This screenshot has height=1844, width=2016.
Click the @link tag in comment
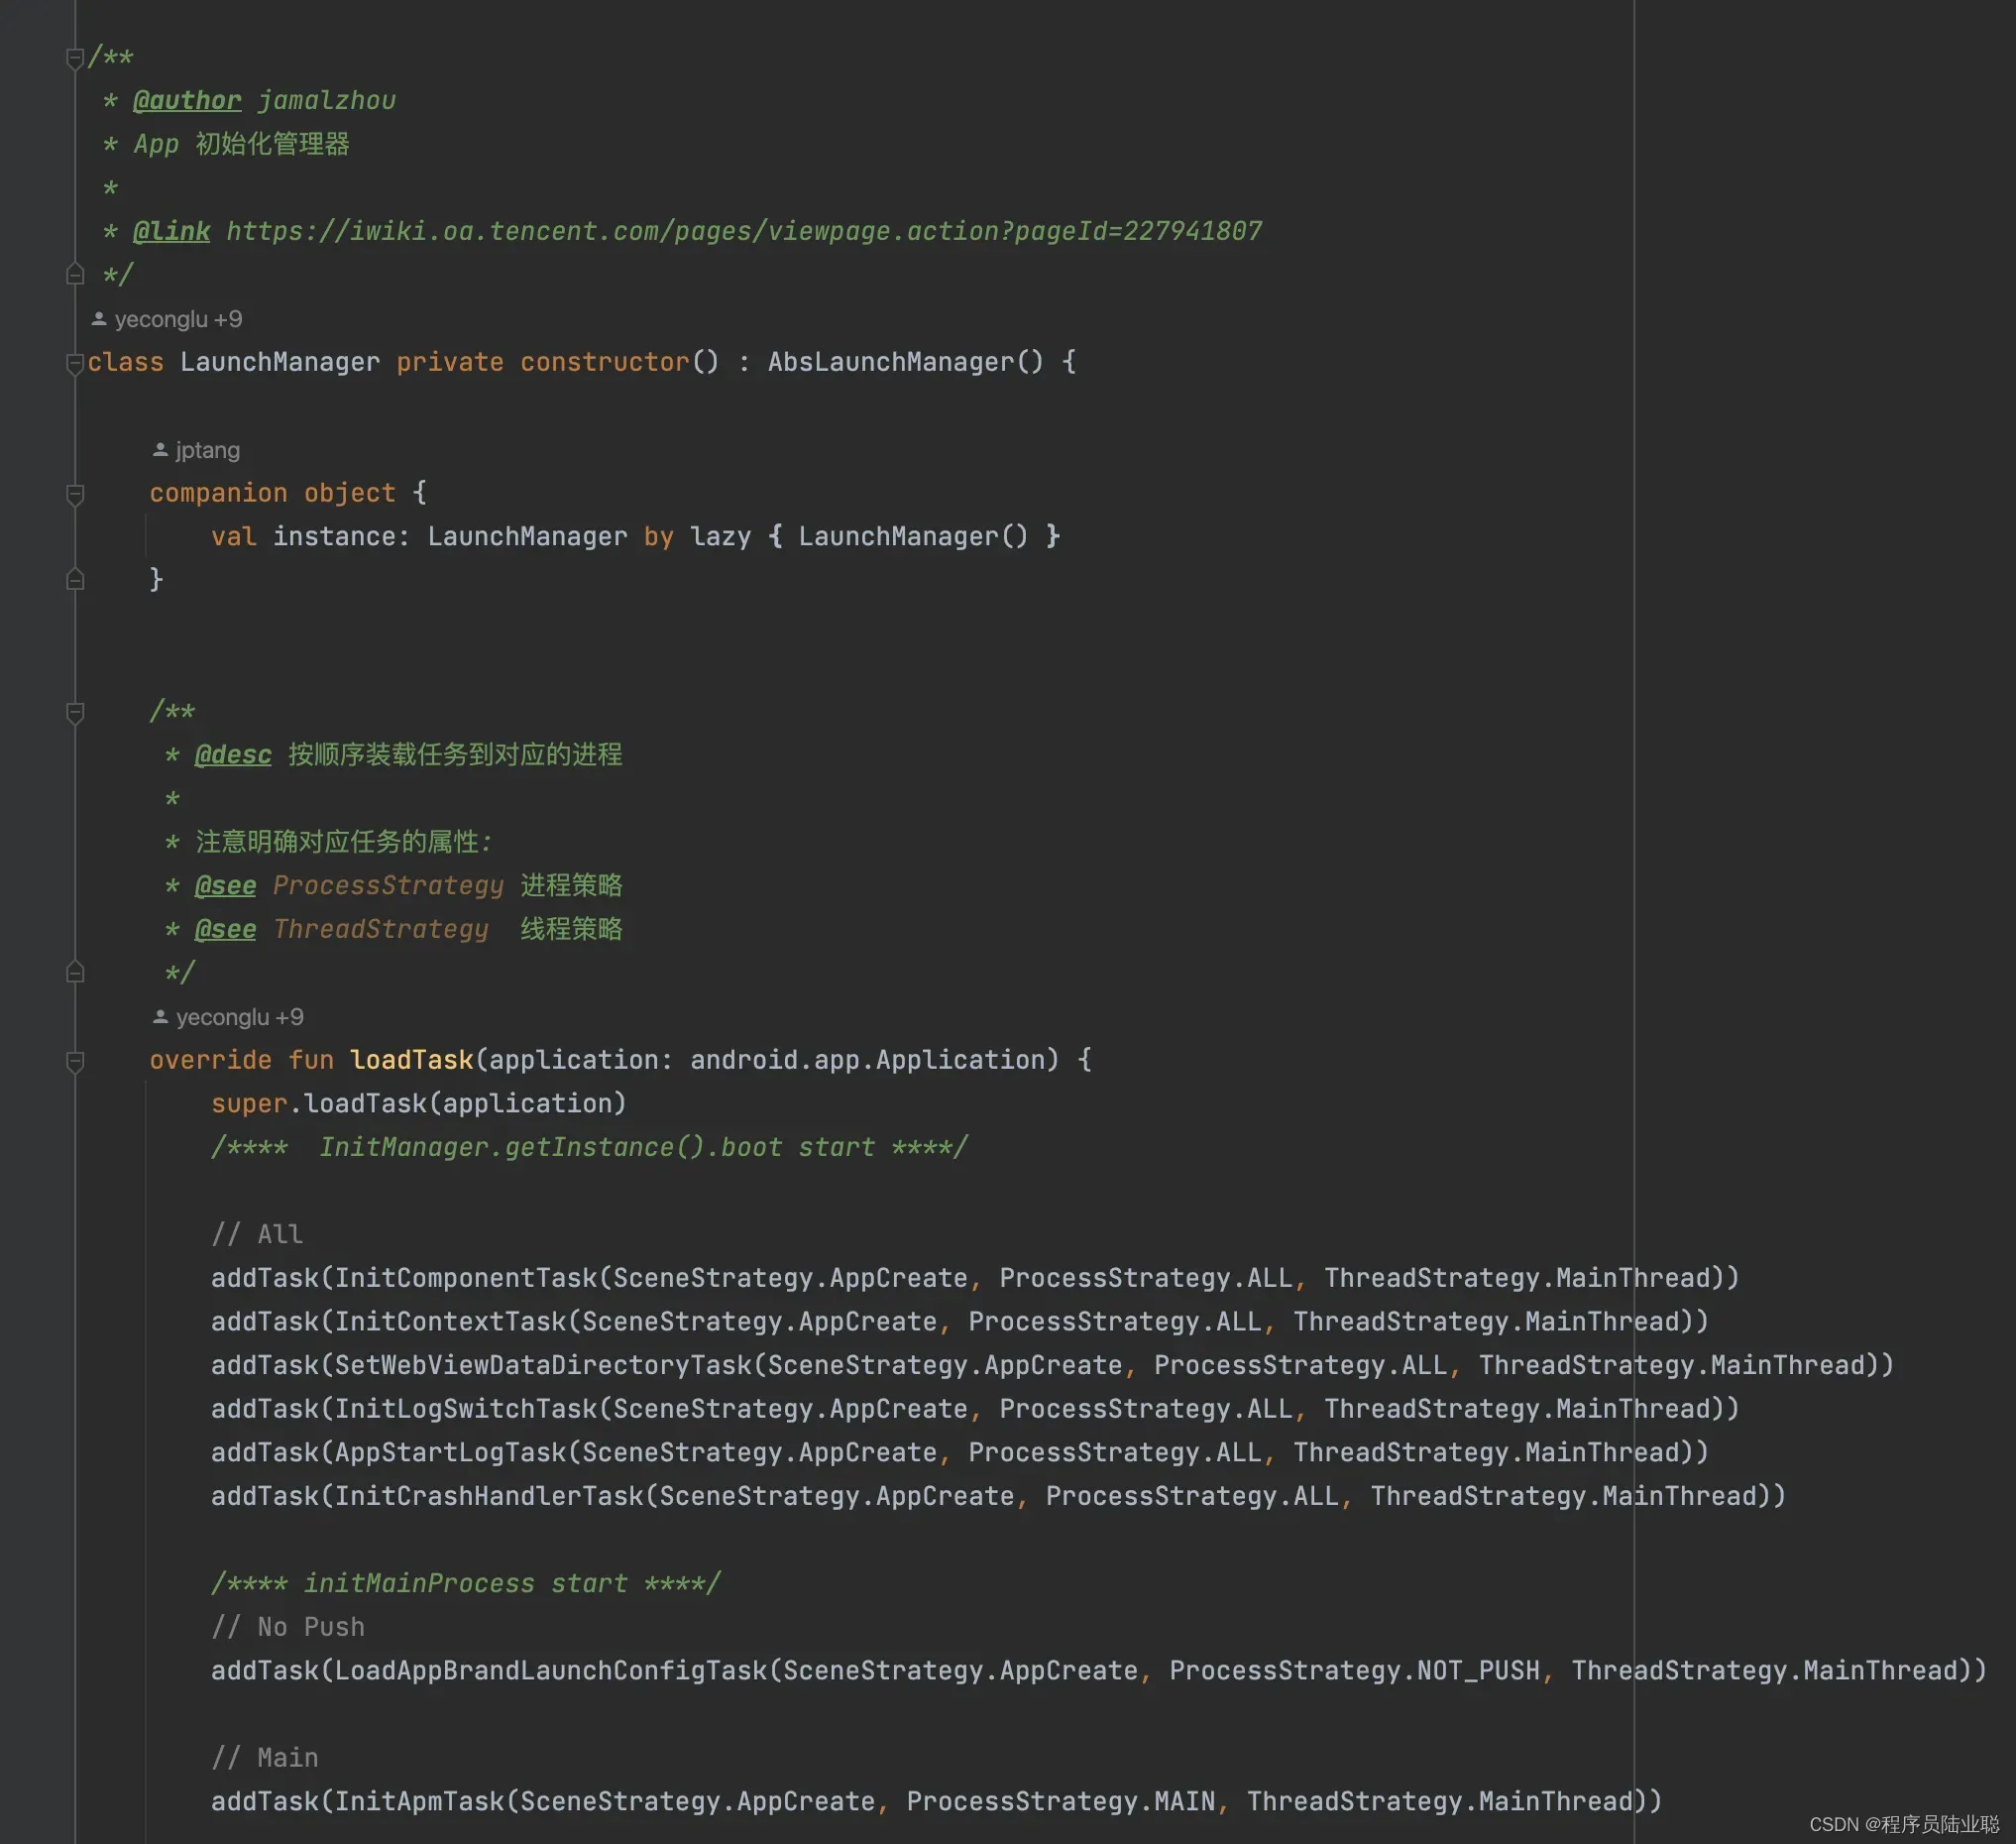point(172,231)
